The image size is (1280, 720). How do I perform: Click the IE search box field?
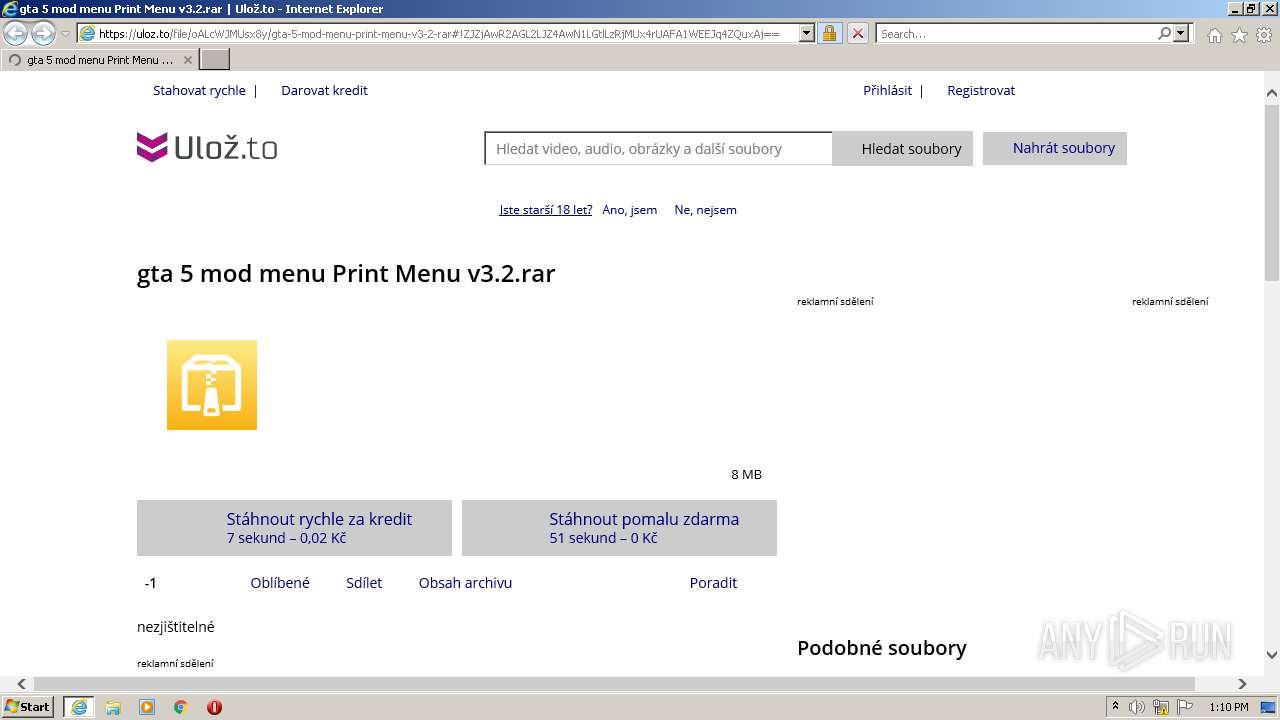point(1015,33)
